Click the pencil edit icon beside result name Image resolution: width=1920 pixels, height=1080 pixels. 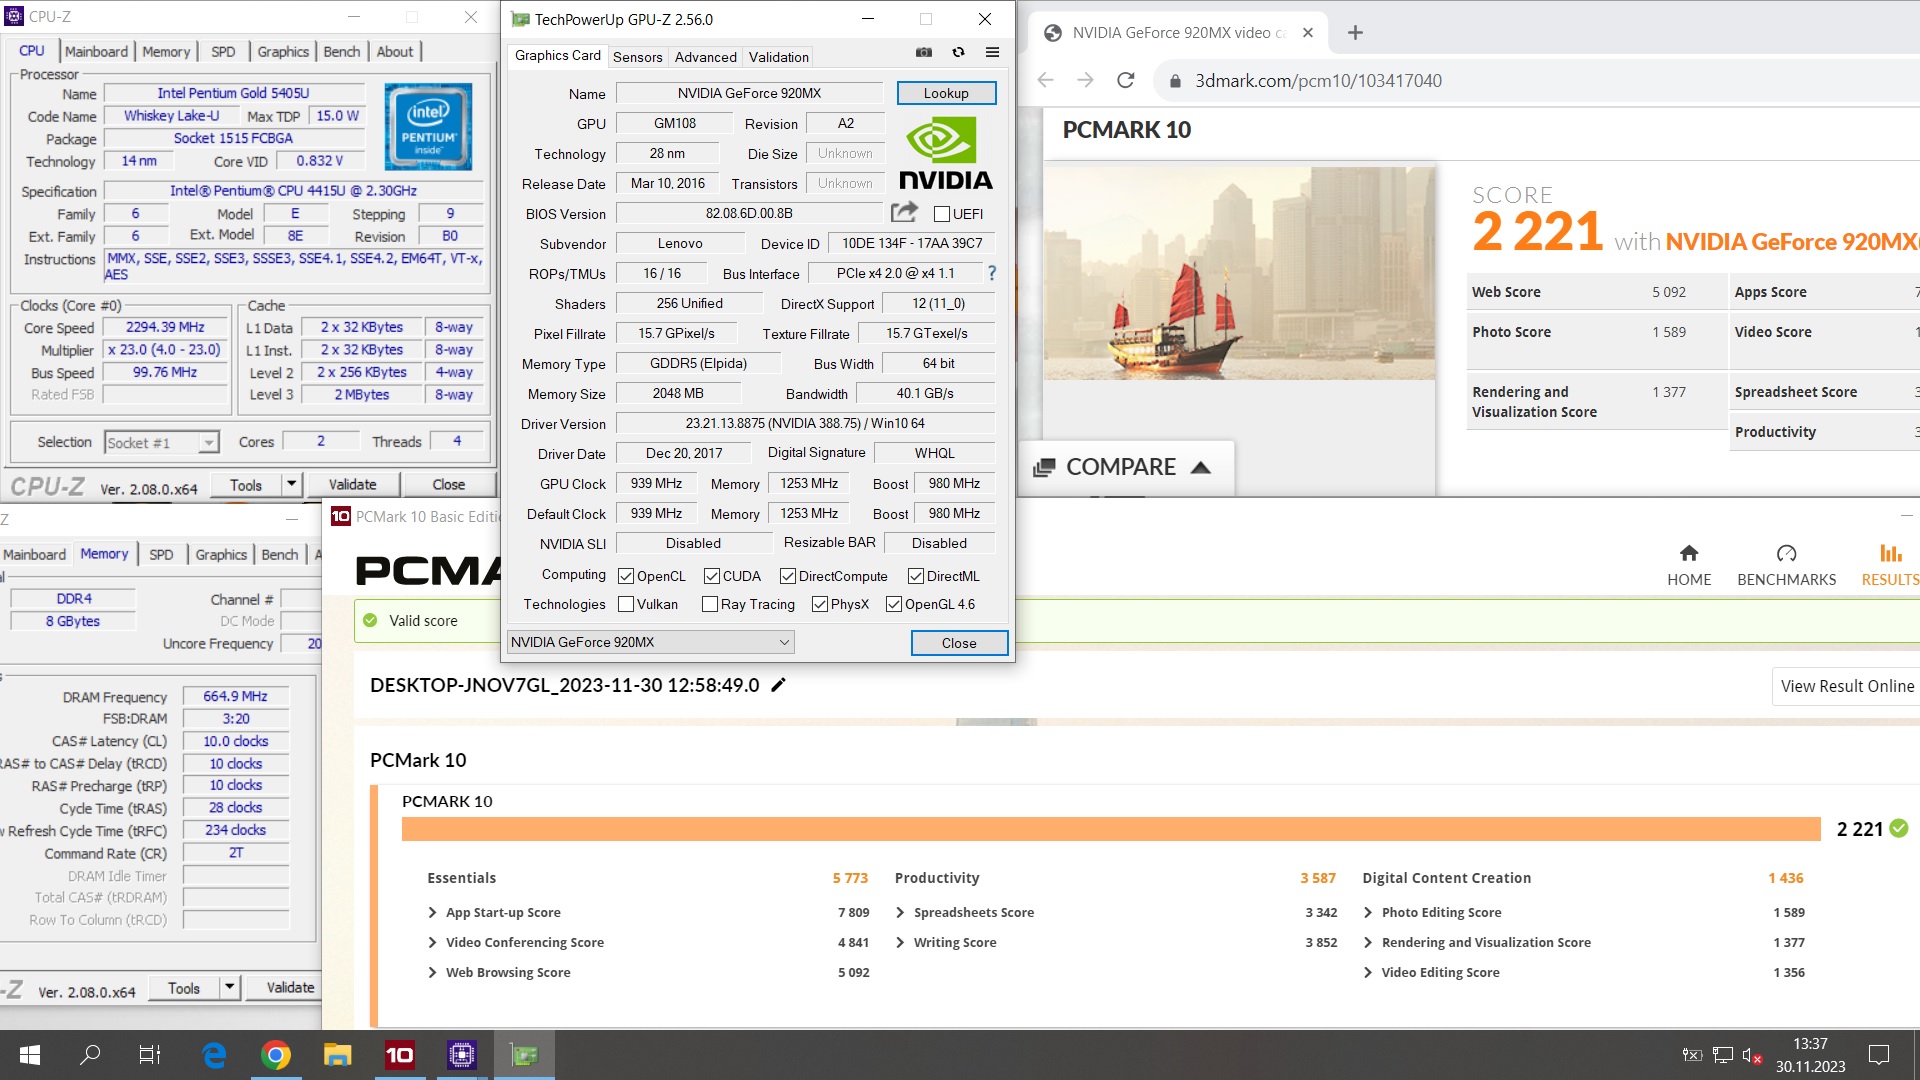778,685
